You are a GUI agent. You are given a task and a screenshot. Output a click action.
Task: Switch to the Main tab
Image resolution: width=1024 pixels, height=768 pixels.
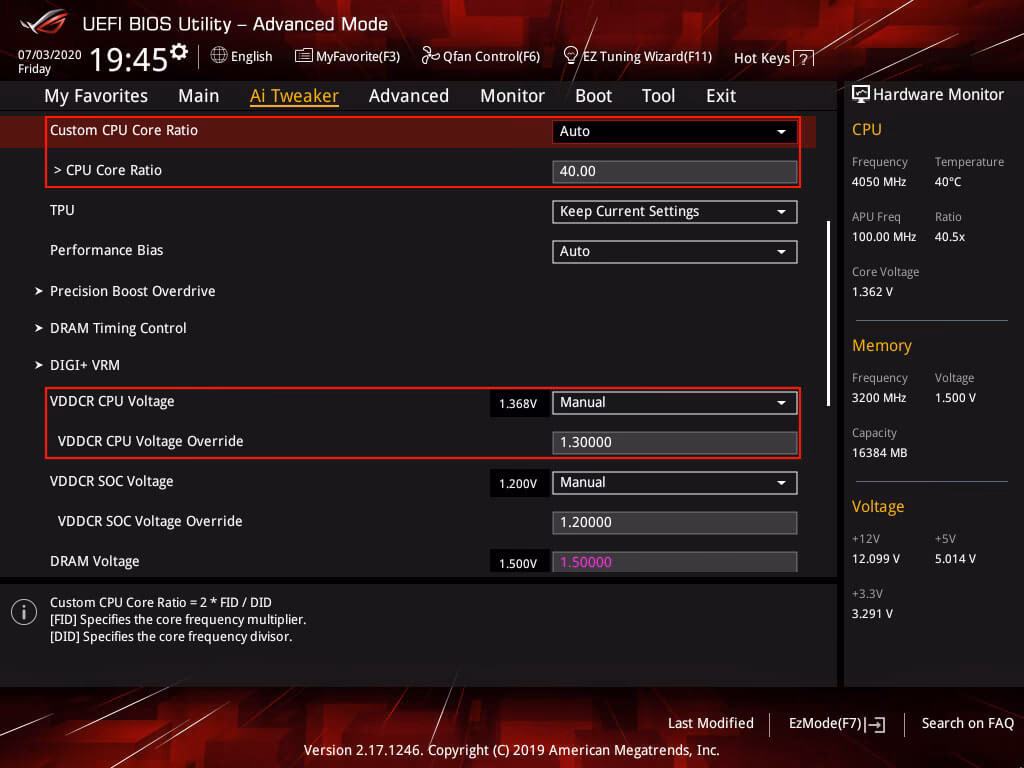199,96
